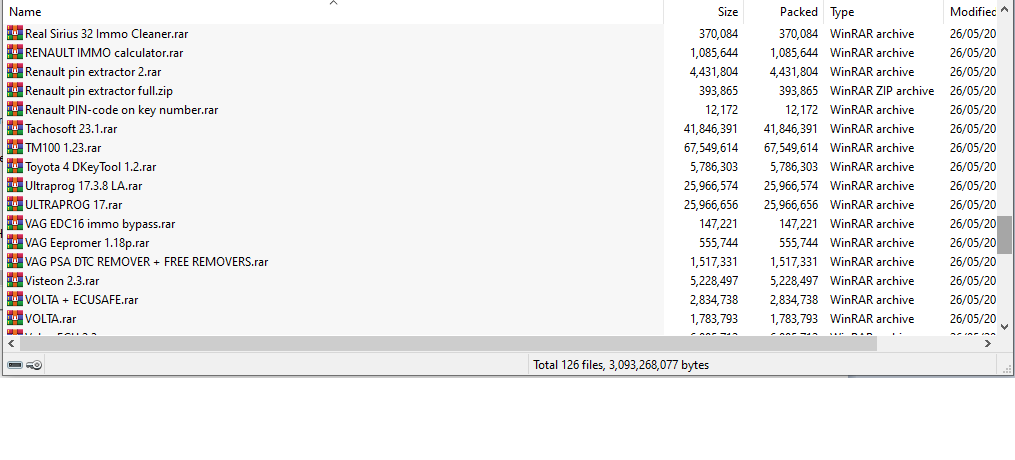The height and width of the screenshot is (460, 1015).
Task: Click the icon of Toyota 4 DKeyTool 1.2.rar
Action: tap(15, 167)
